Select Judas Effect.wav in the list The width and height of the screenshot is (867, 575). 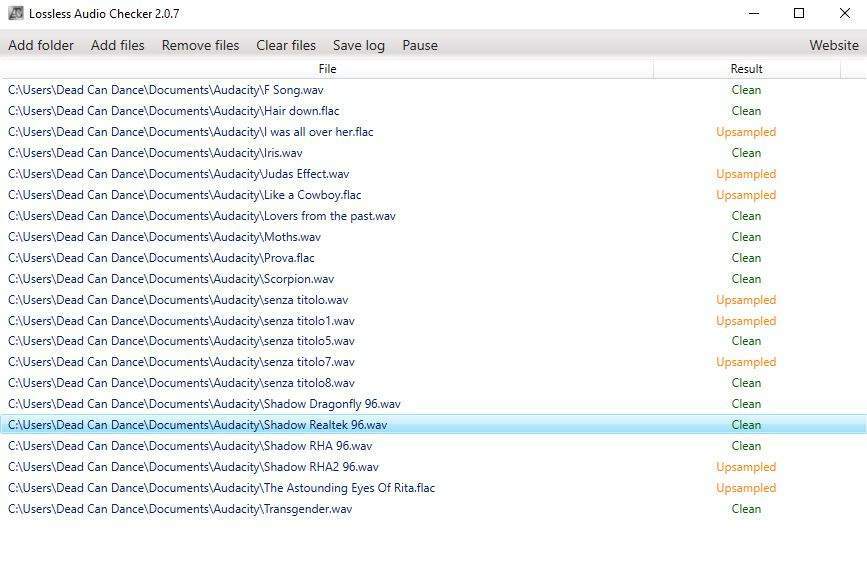(434, 174)
